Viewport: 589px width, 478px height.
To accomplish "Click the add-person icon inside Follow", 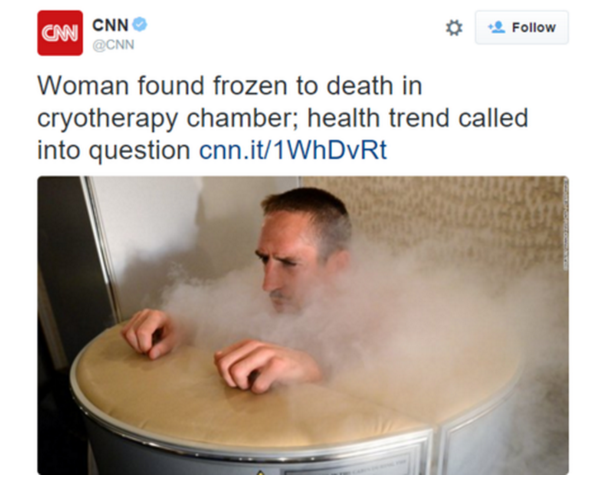I will point(497,27).
